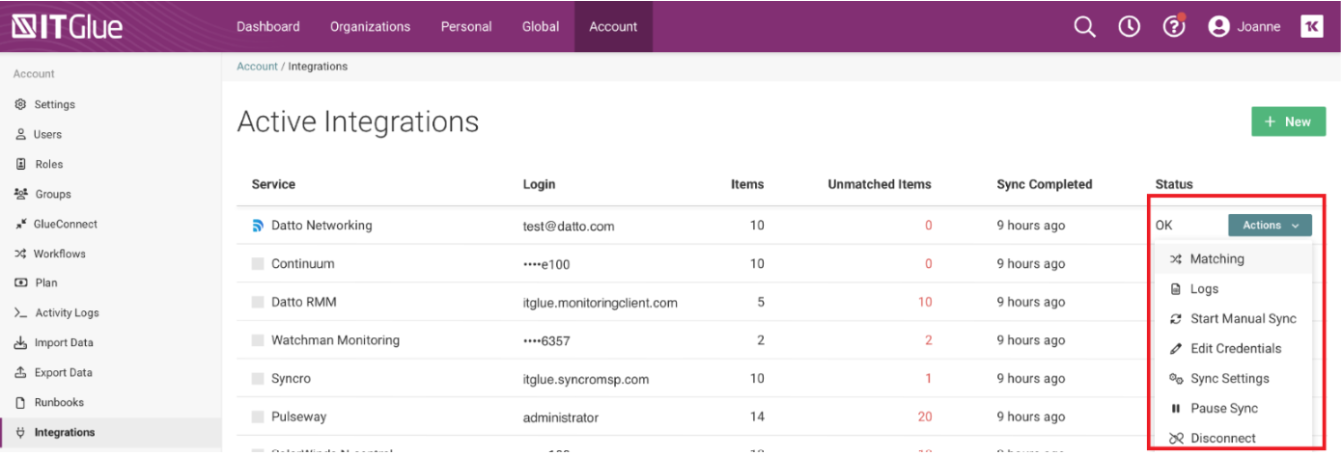Click the Roles icon in sidebar

[x=20, y=164]
